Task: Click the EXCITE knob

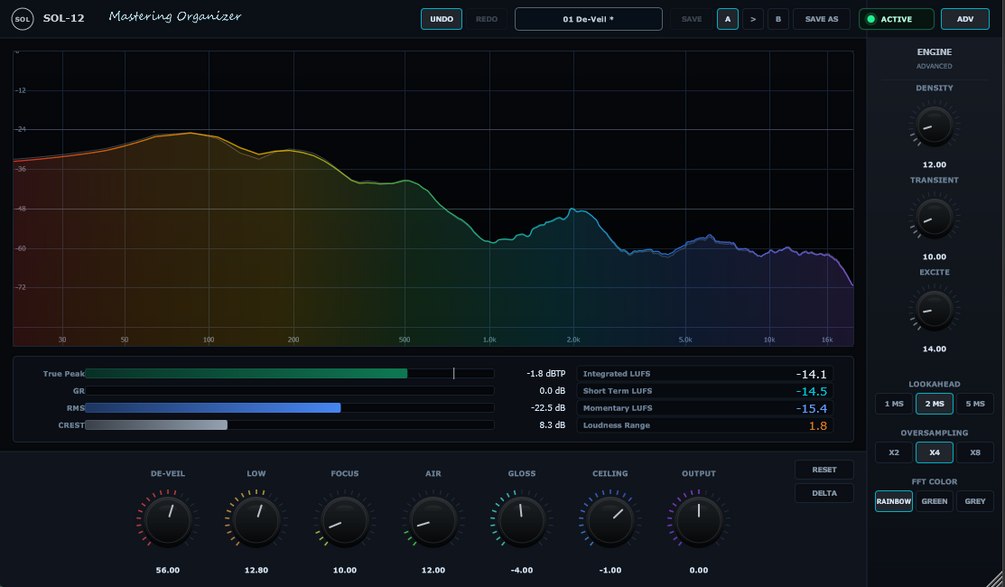Action: [934, 310]
